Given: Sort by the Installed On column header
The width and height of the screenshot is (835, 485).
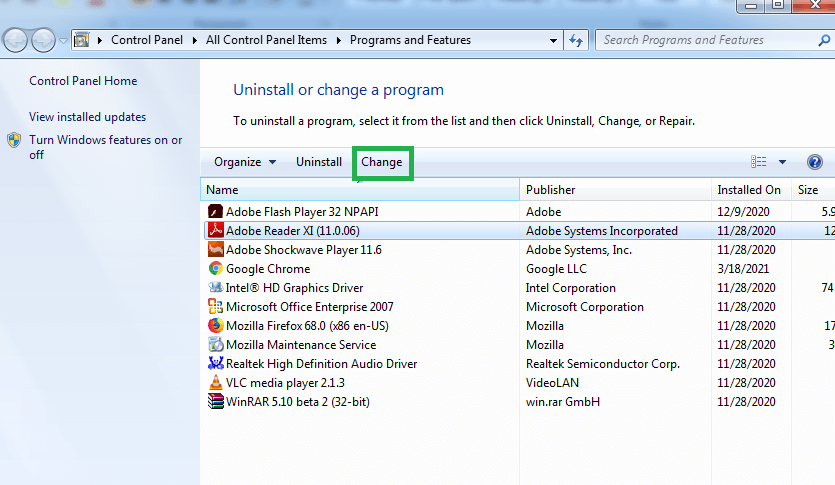Looking at the screenshot, I should click(751, 190).
